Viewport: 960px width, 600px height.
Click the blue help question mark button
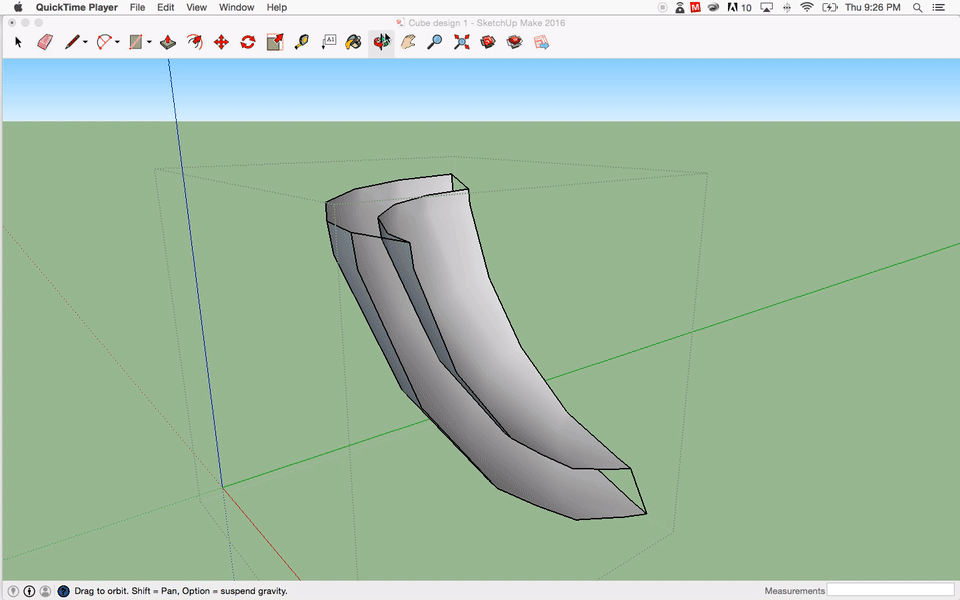pyautogui.click(x=63, y=591)
